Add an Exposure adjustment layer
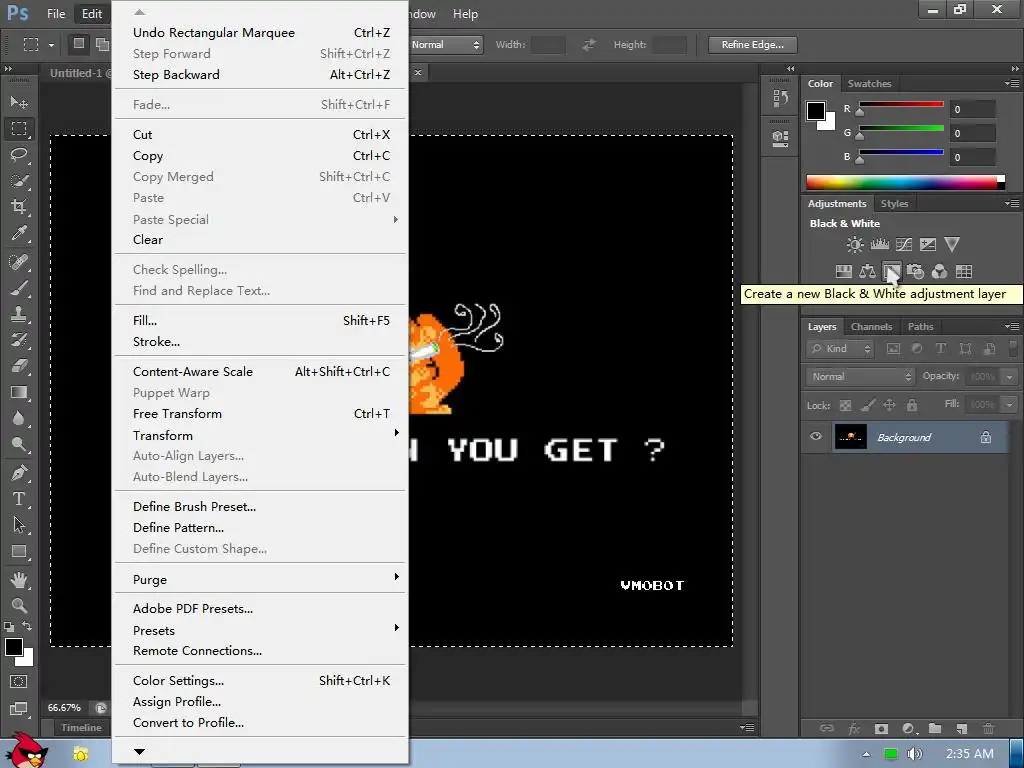 point(927,245)
